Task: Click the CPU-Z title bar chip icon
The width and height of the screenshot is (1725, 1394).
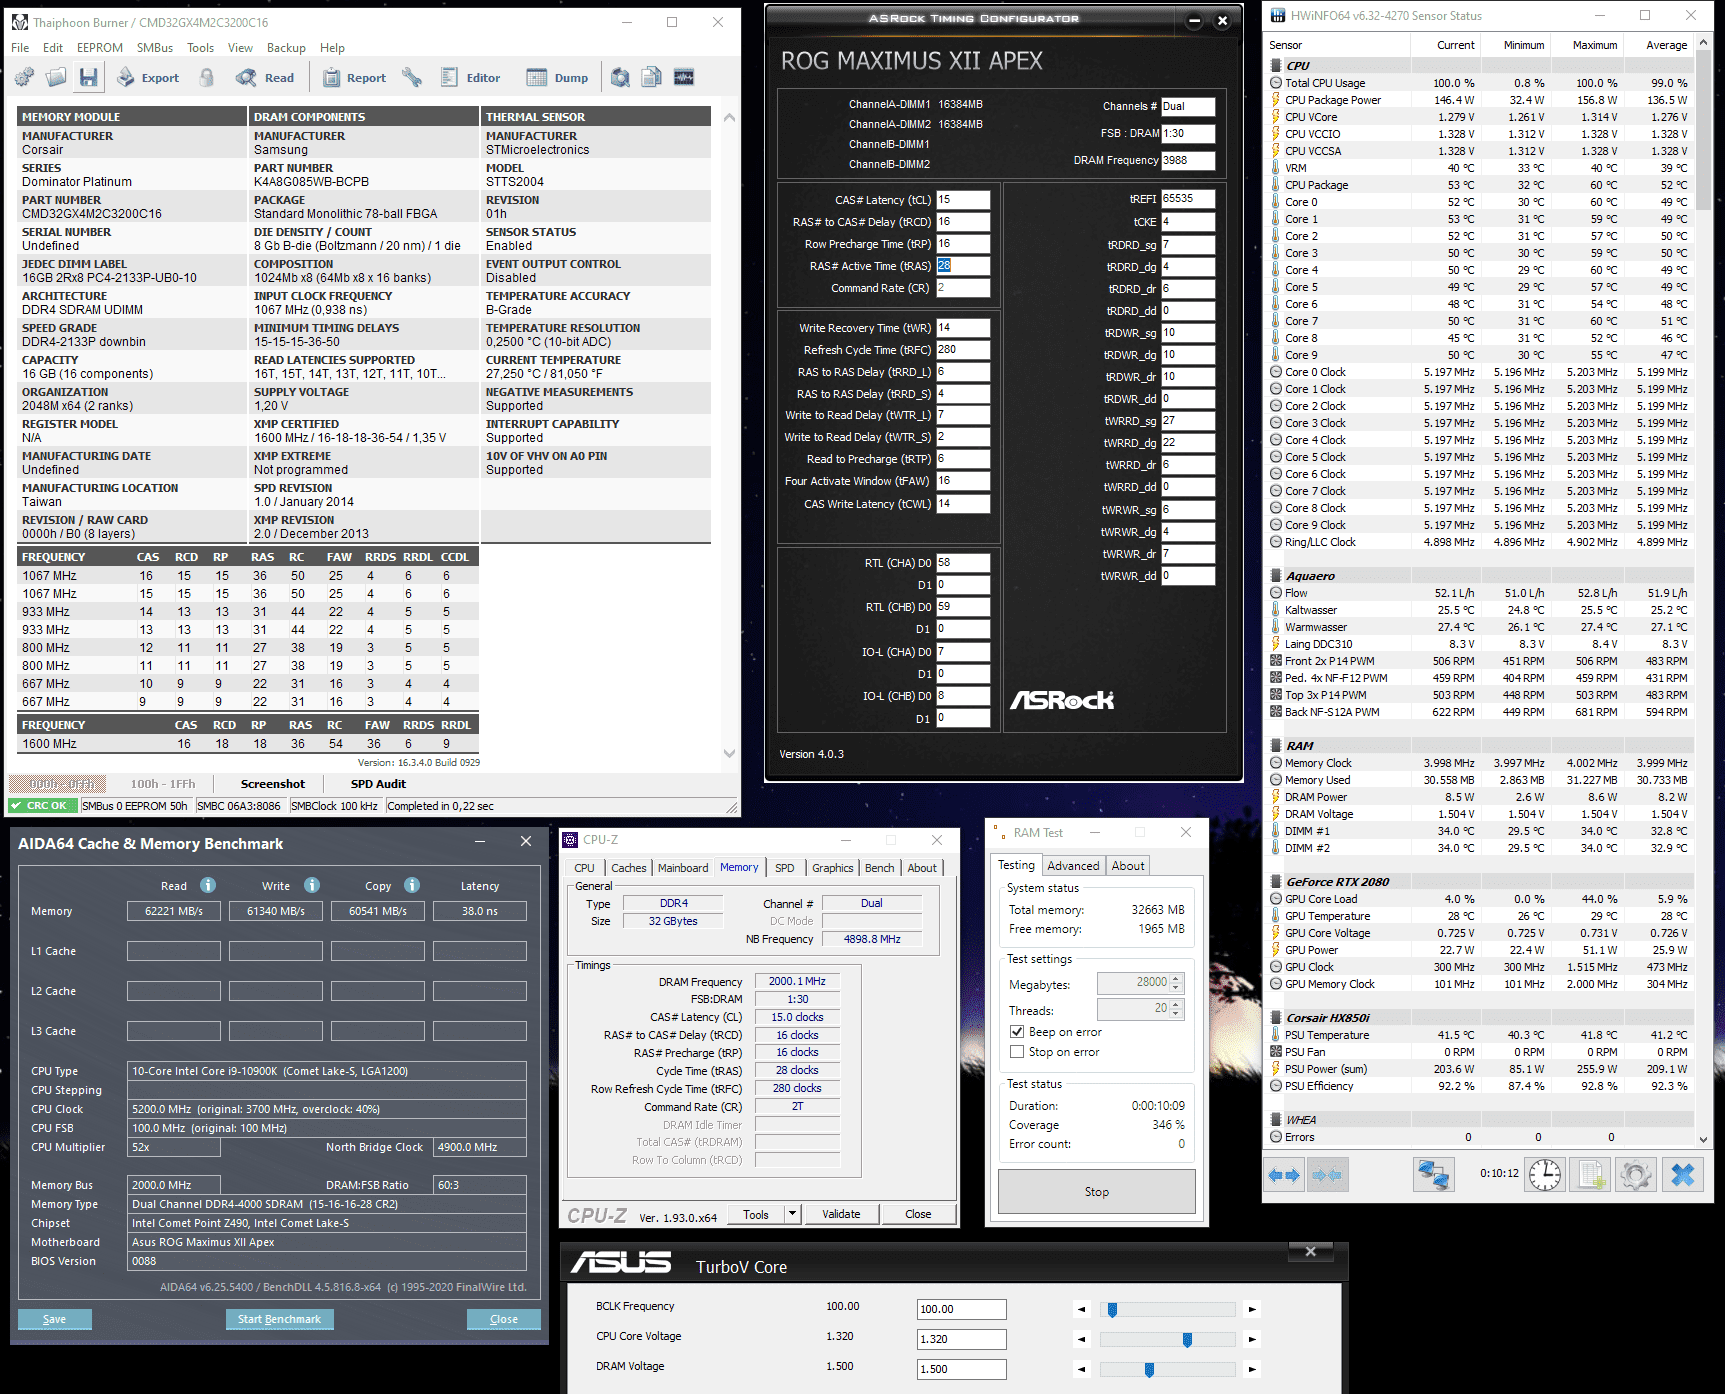Action: coord(570,840)
